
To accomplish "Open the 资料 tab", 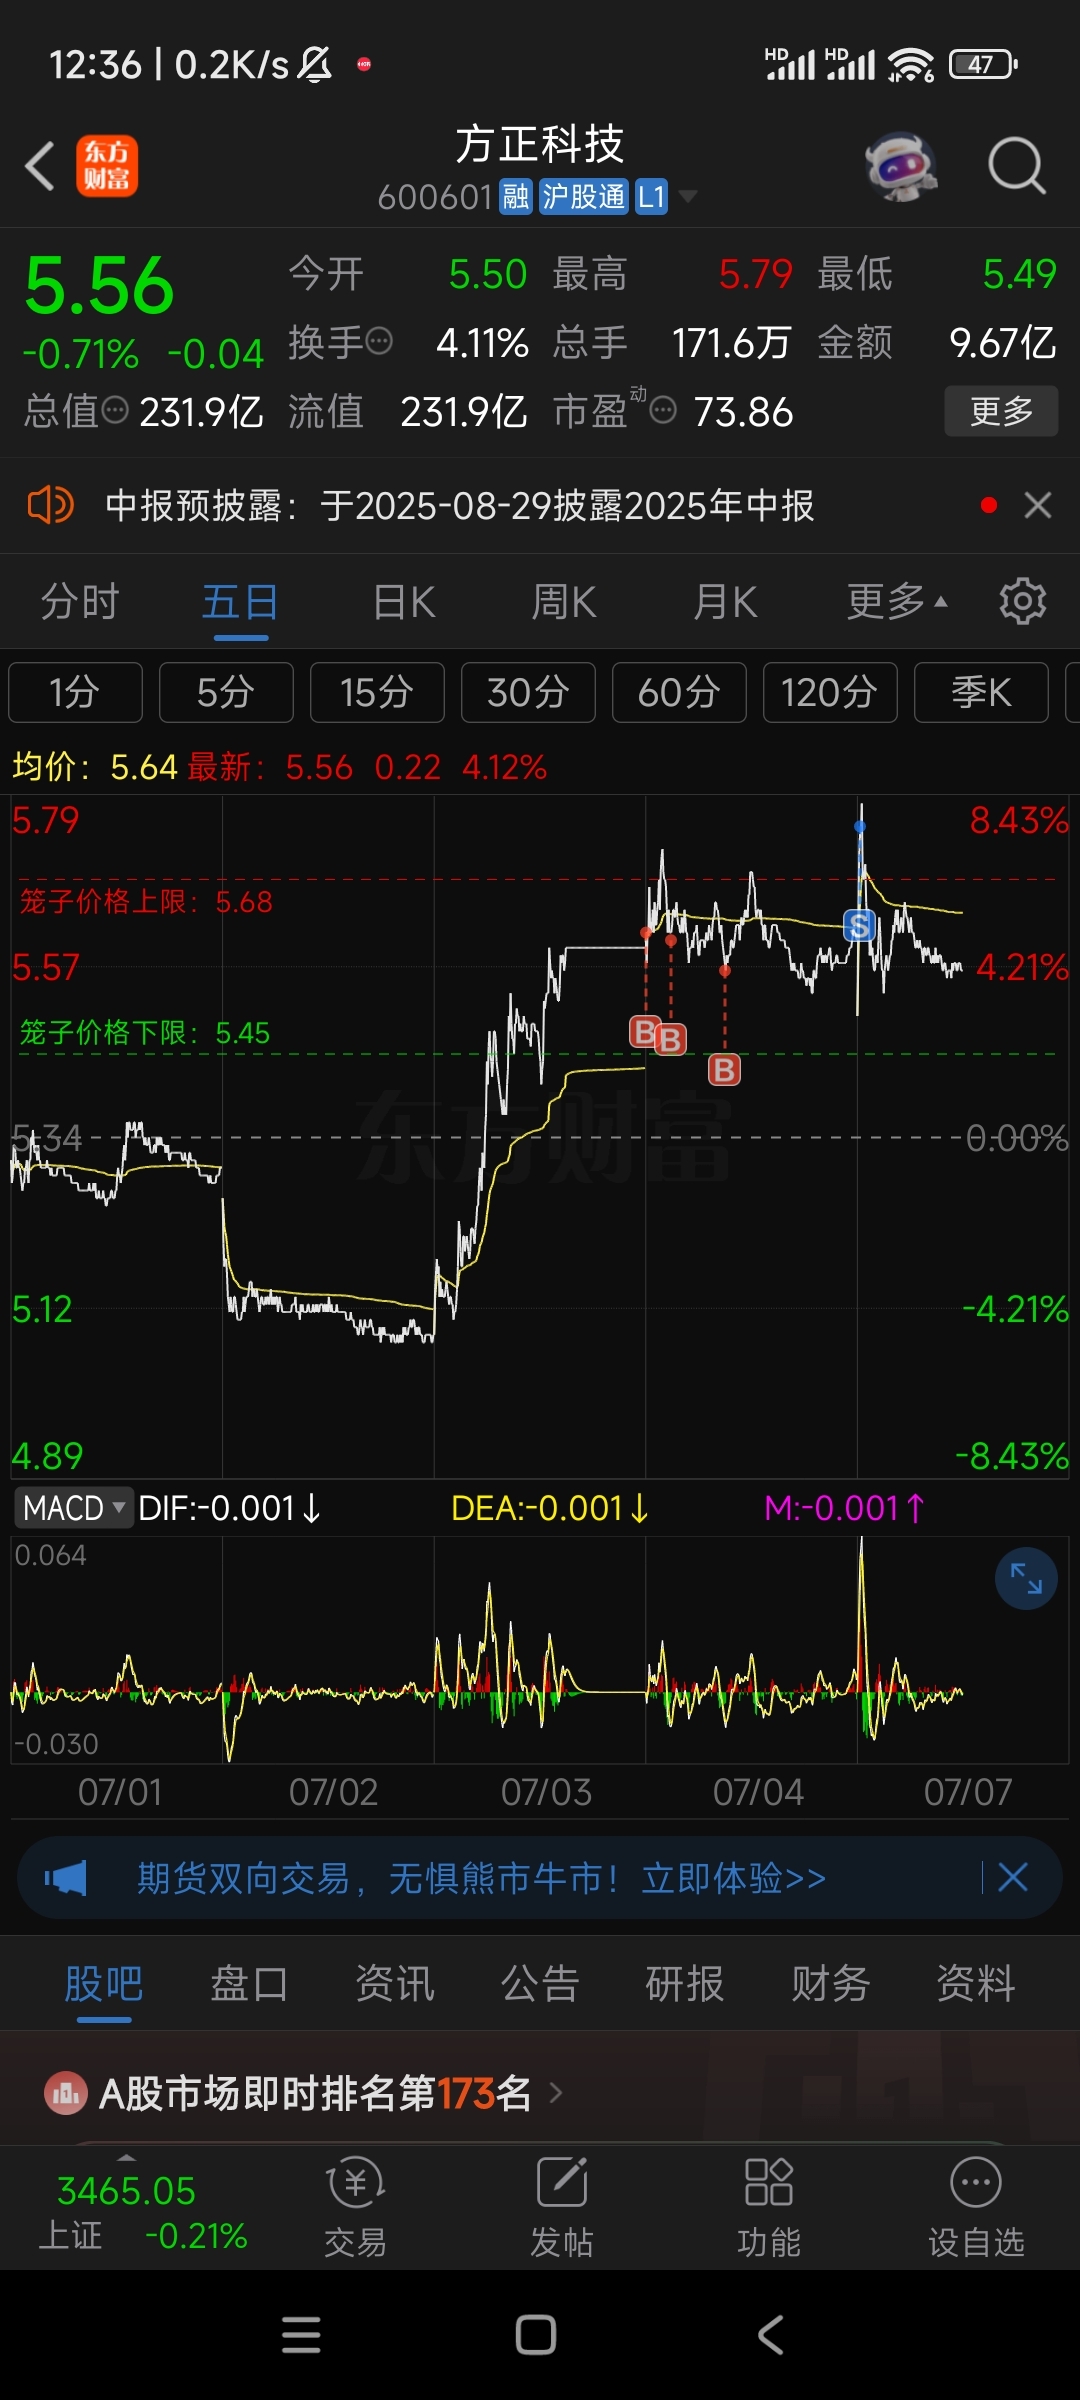I will pos(976,1984).
